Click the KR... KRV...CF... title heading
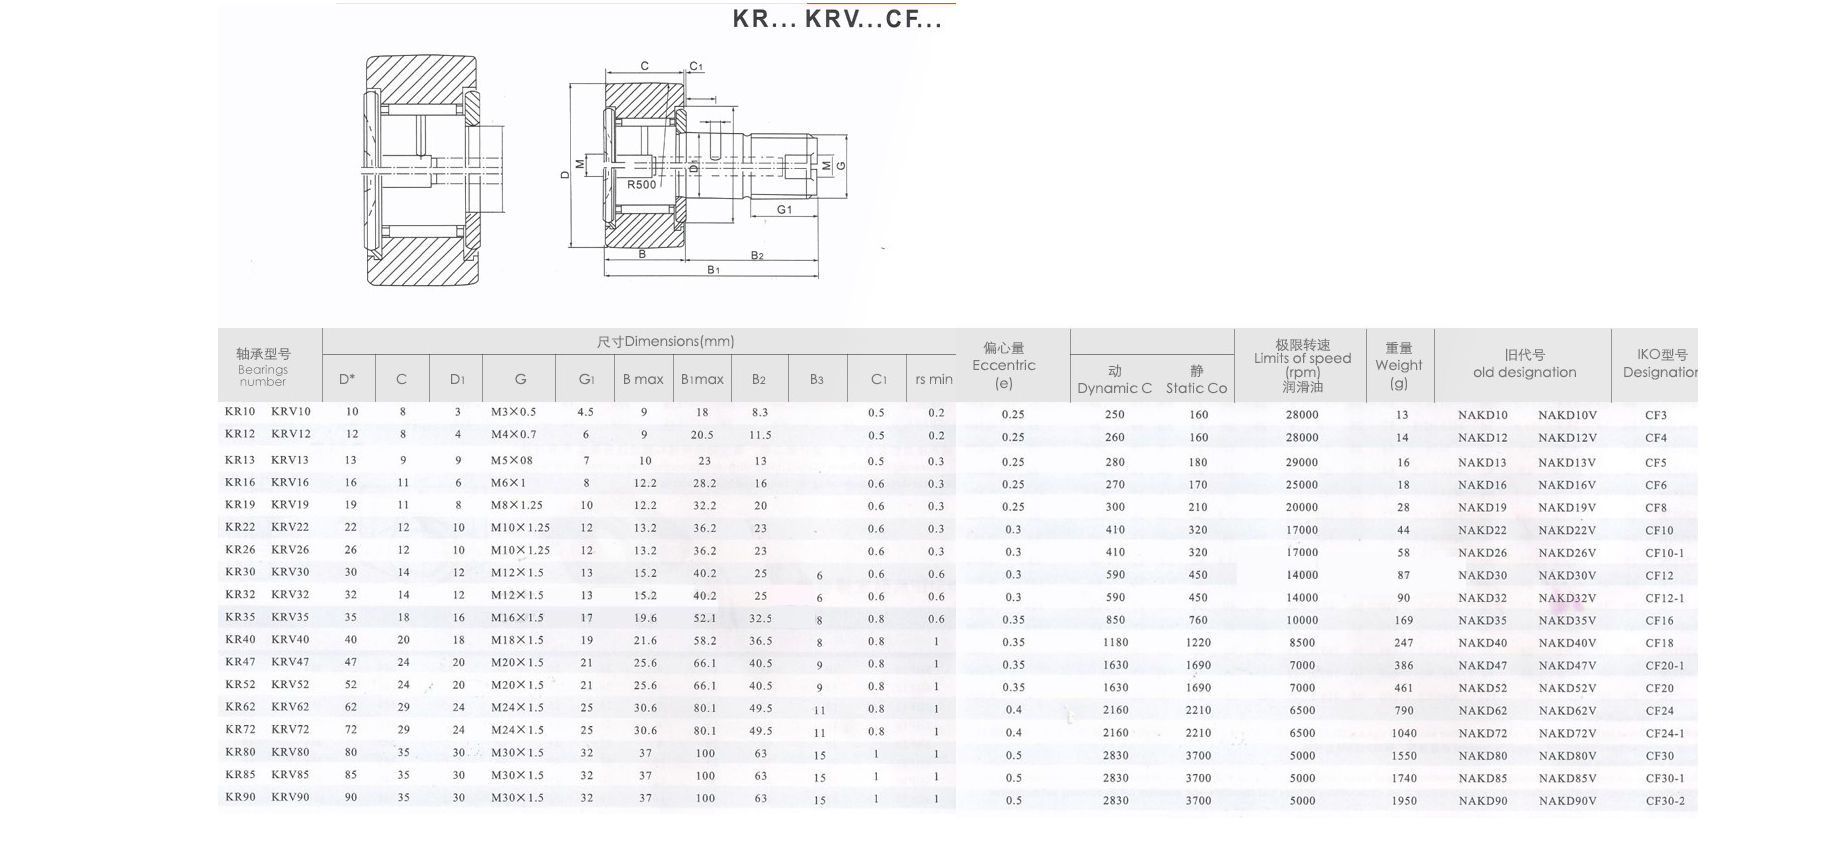The image size is (1826, 862). 837,19
